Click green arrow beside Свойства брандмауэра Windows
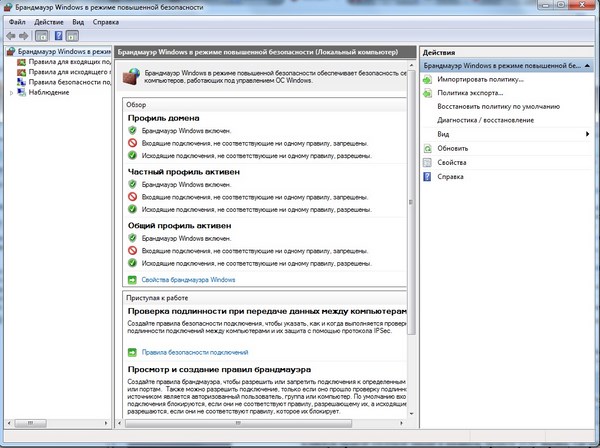 coord(132,280)
